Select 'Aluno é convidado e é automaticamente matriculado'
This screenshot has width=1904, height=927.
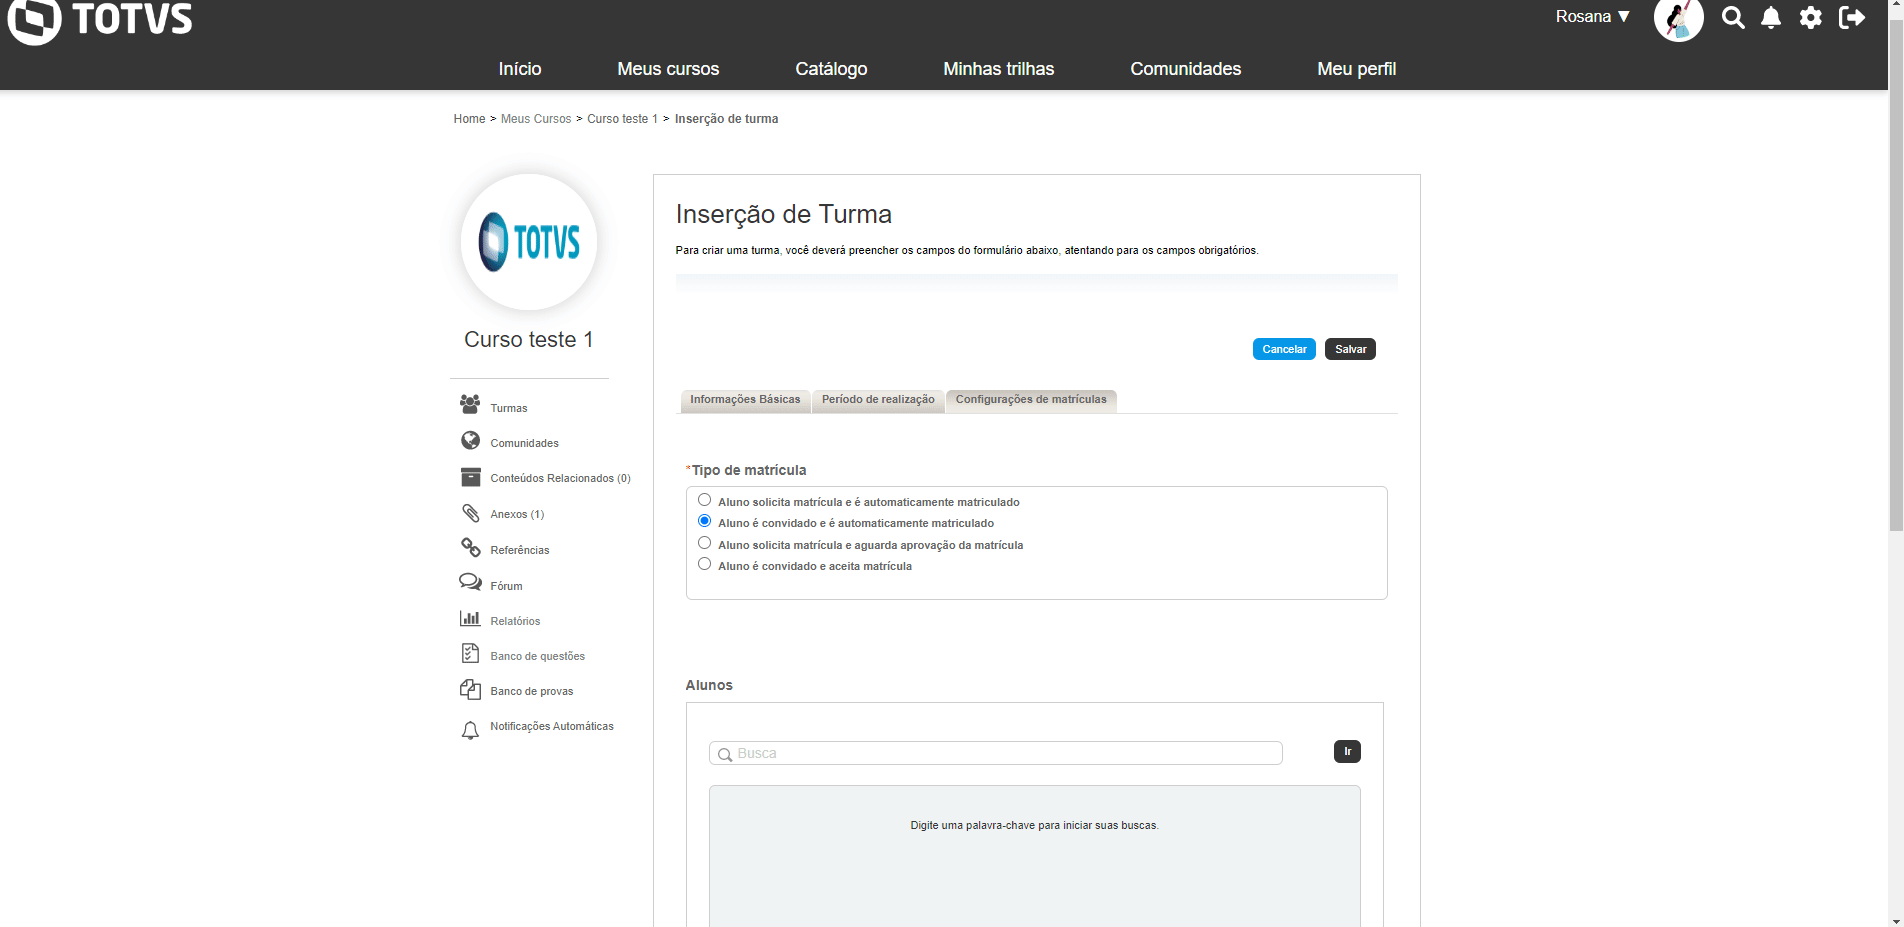[x=705, y=521]
